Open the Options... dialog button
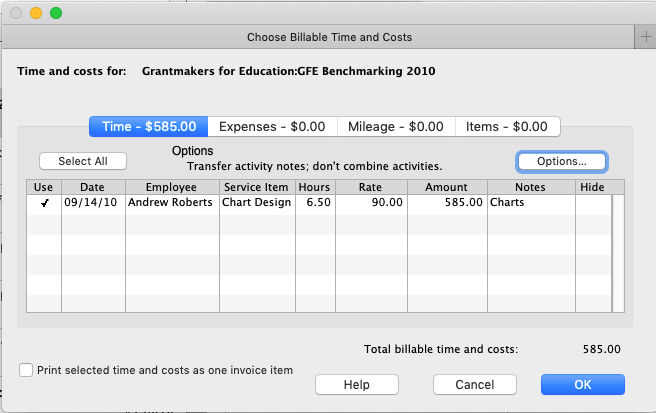This screenshot has height=413, width=656. tap(561, 161)
